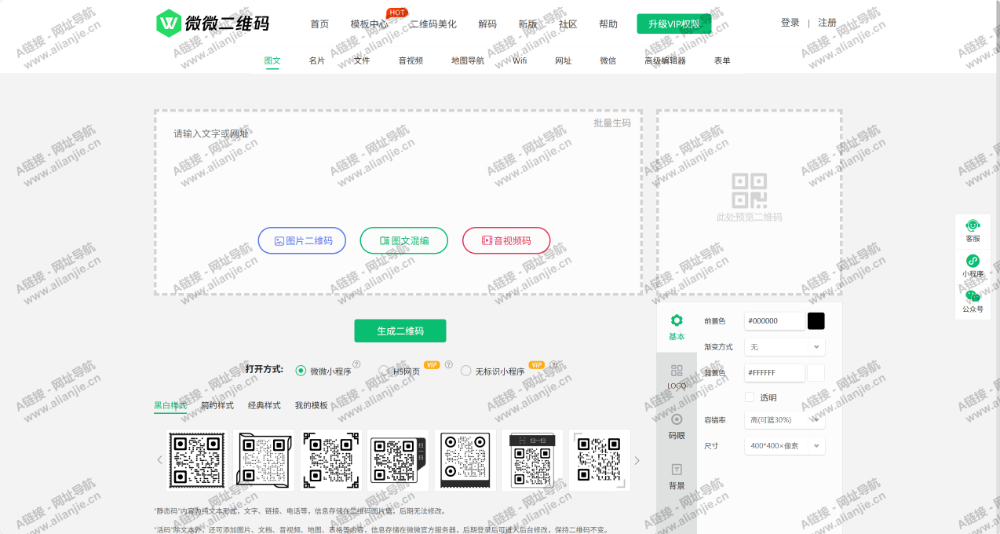Select the QR style thumbnail with dark header
Screen dimensions: 1000x534
533,460
